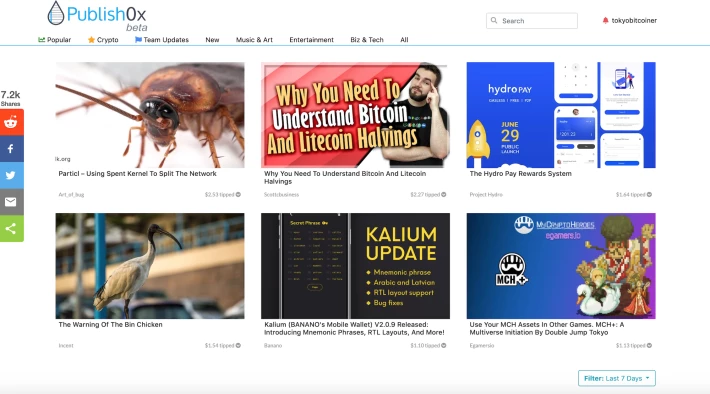This screenshot has width=710, height=394.
Task: Click tip icon on Kalium article
Action: tap(444, 345)
